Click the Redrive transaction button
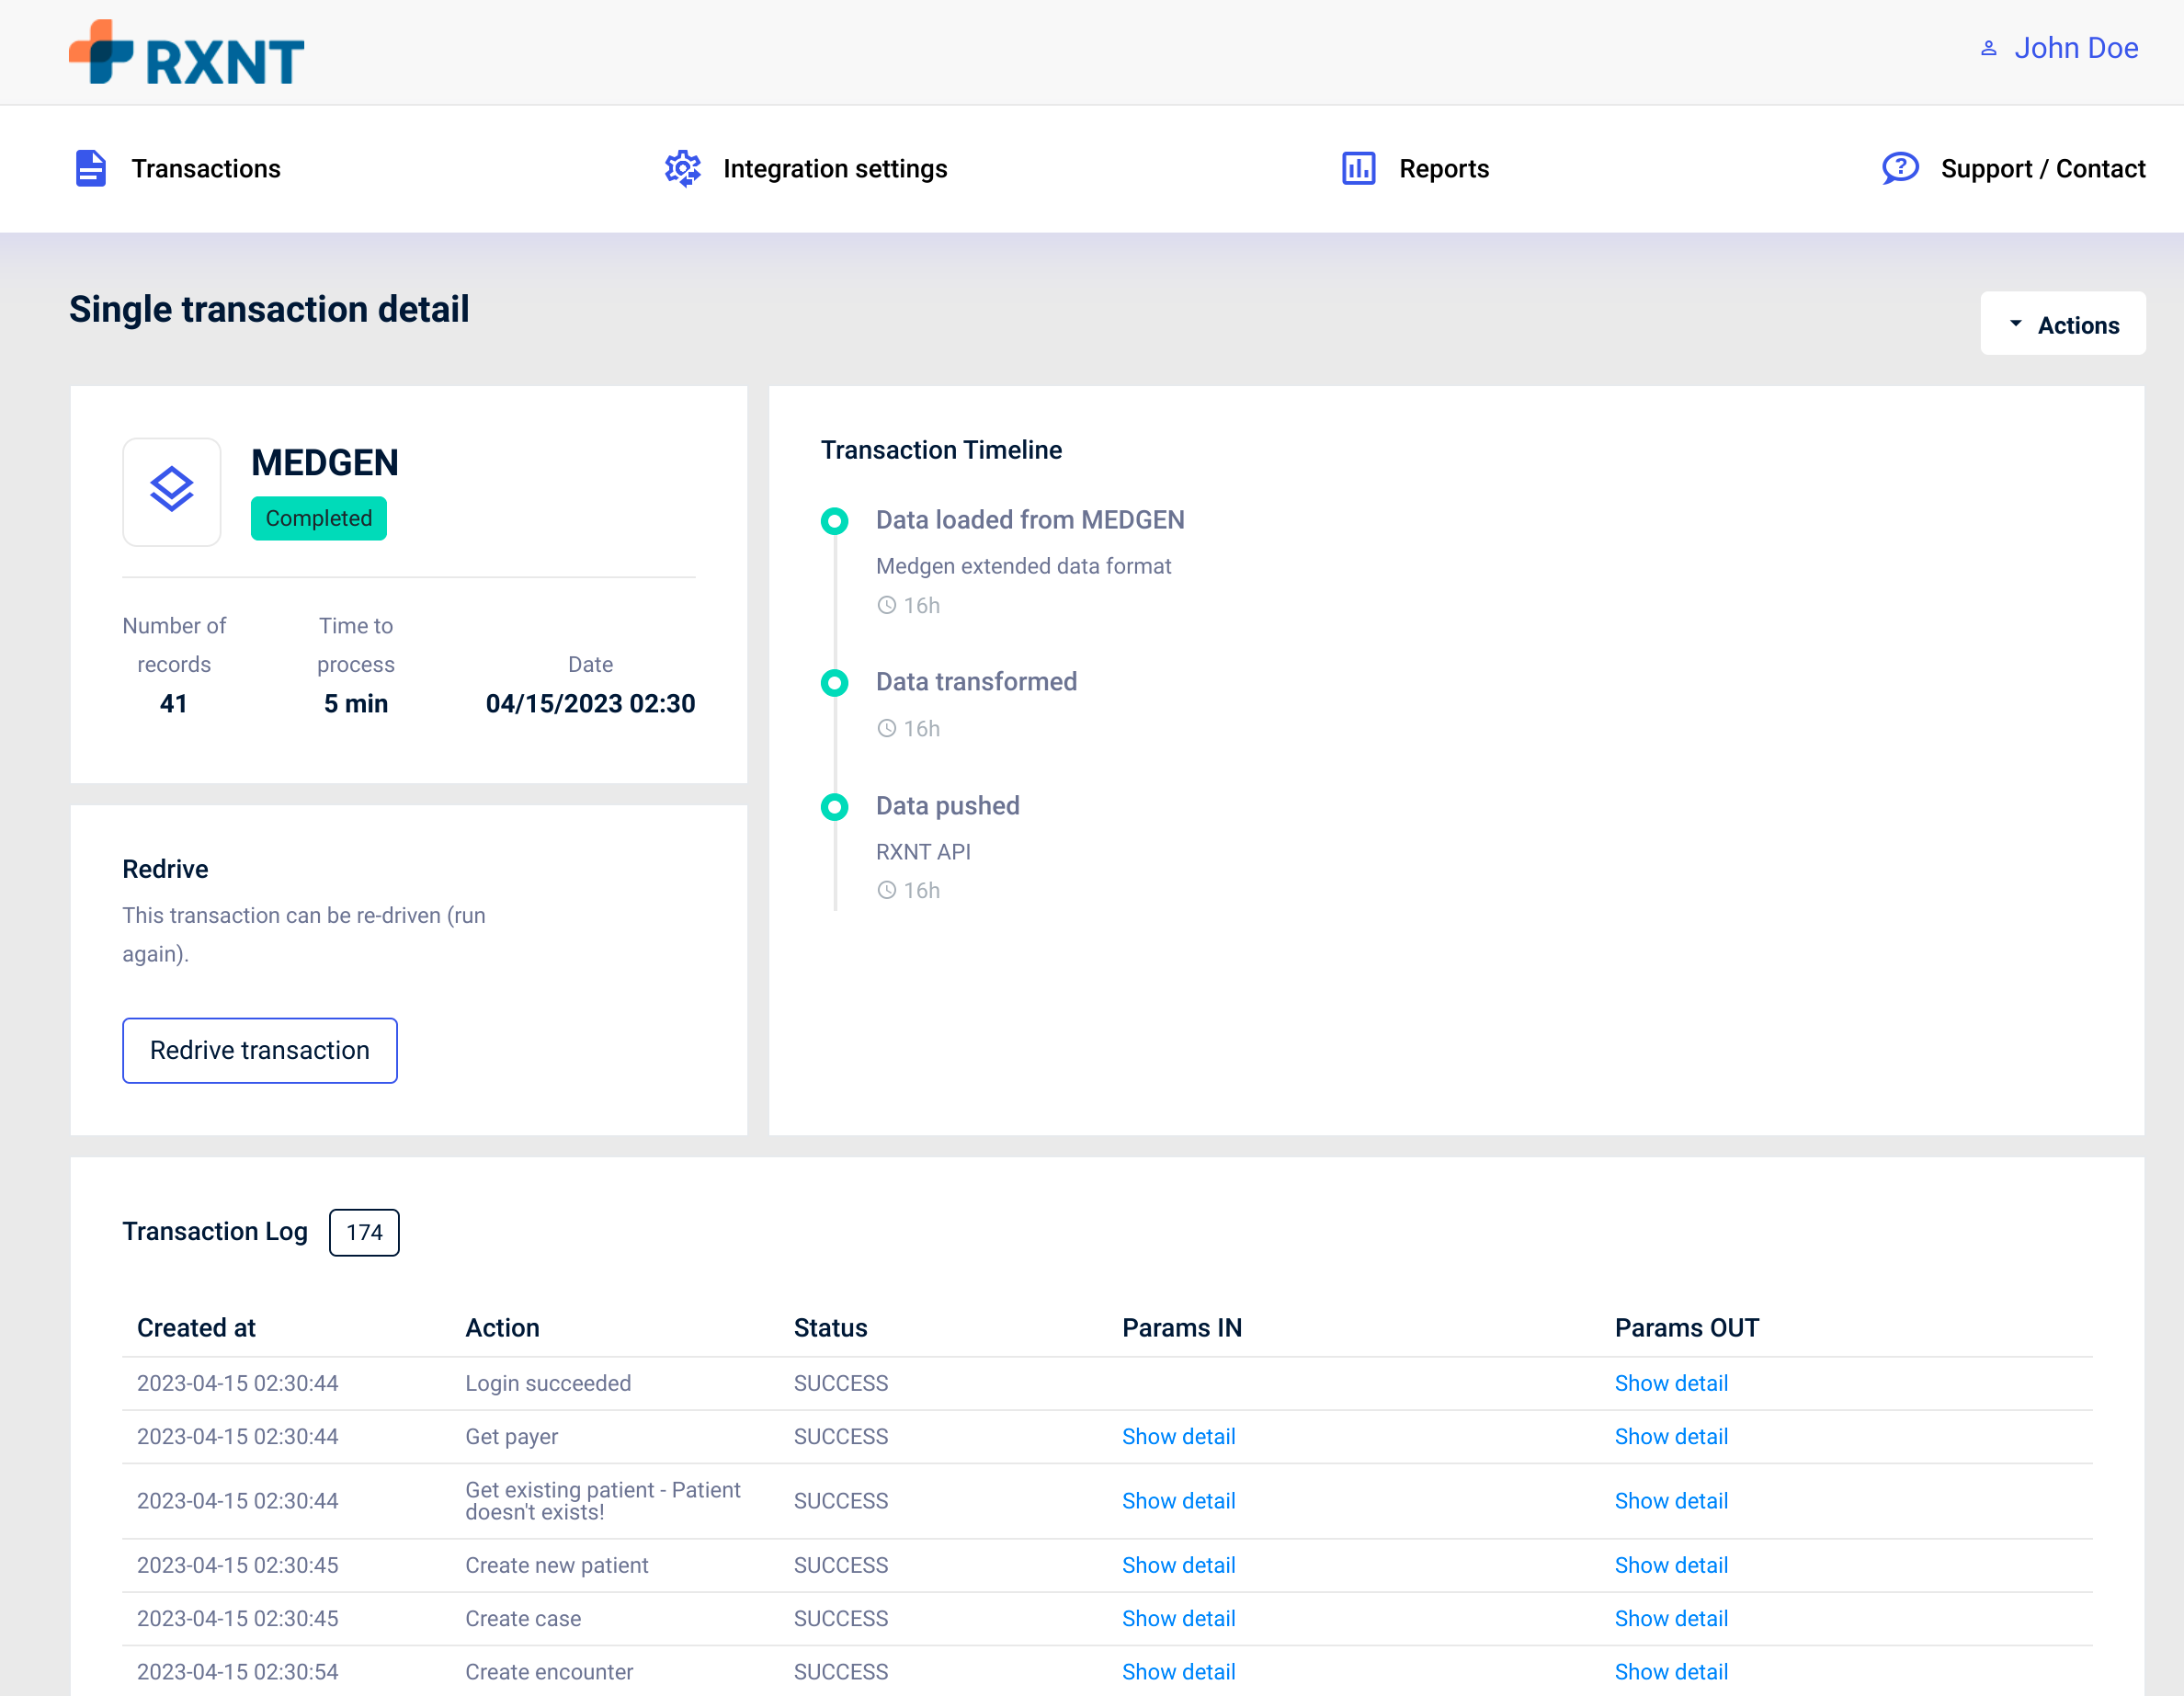 (x=259, y=1051)
